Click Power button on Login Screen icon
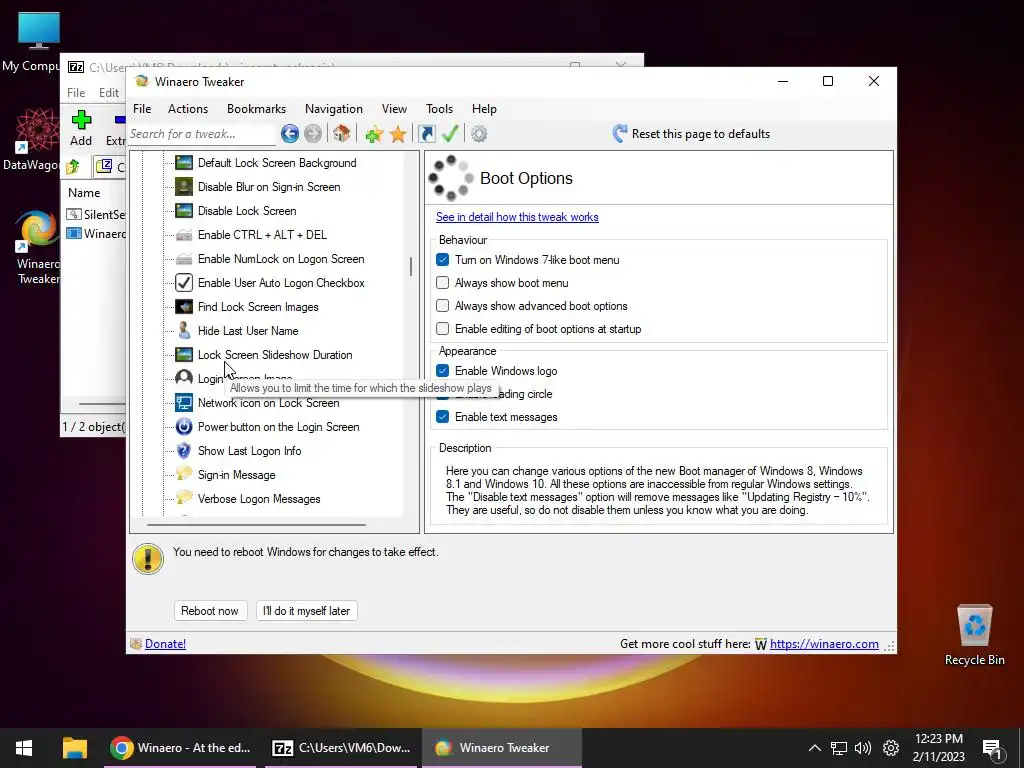 click(x=184, y=427)
